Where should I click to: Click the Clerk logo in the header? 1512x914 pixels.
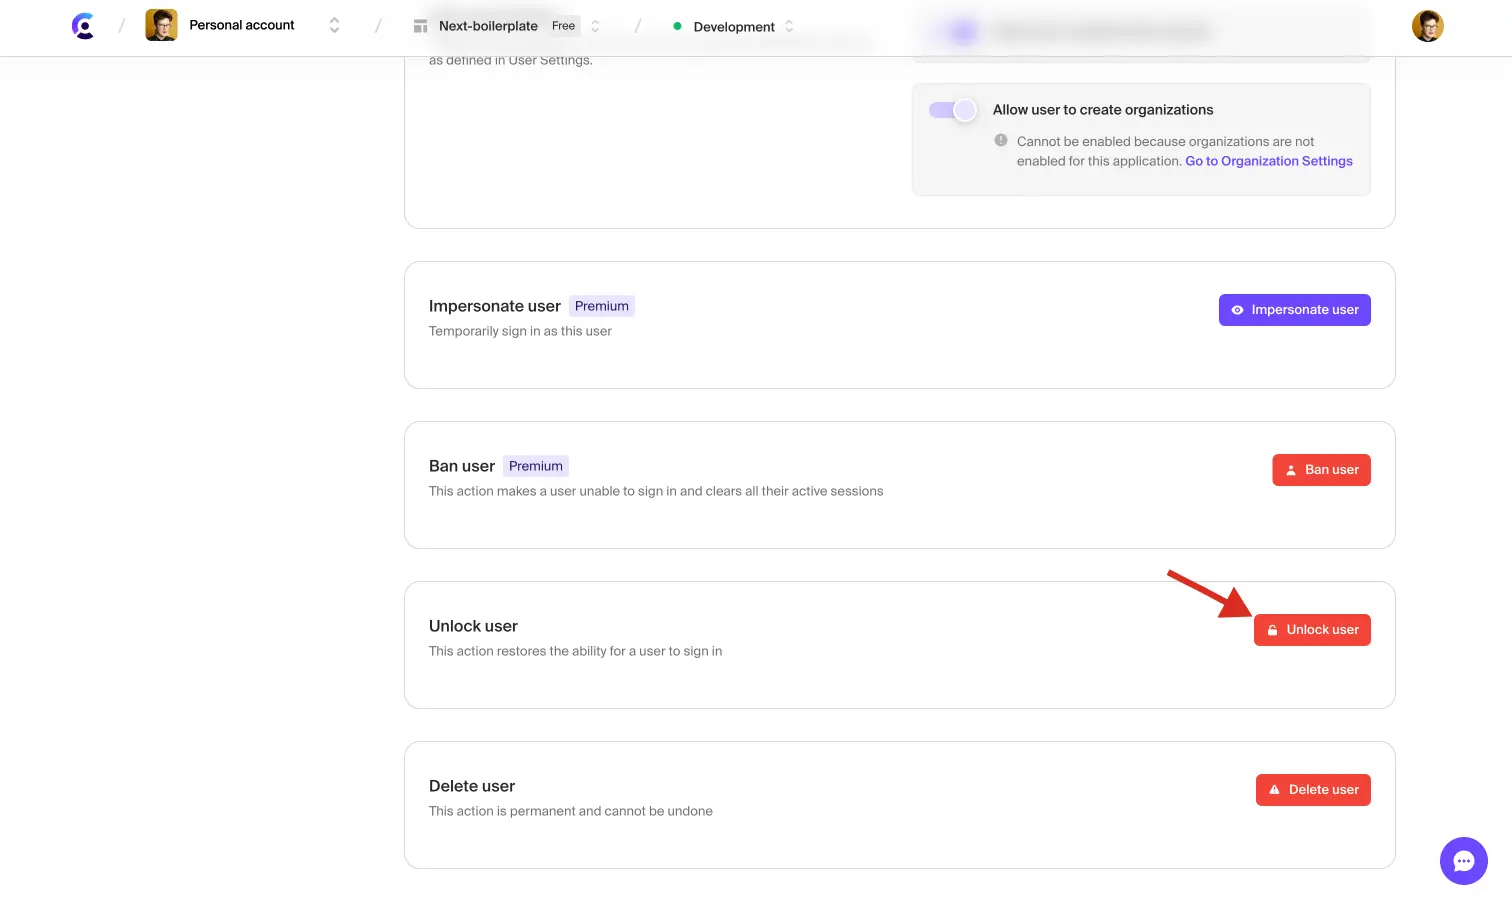(83, 26)
